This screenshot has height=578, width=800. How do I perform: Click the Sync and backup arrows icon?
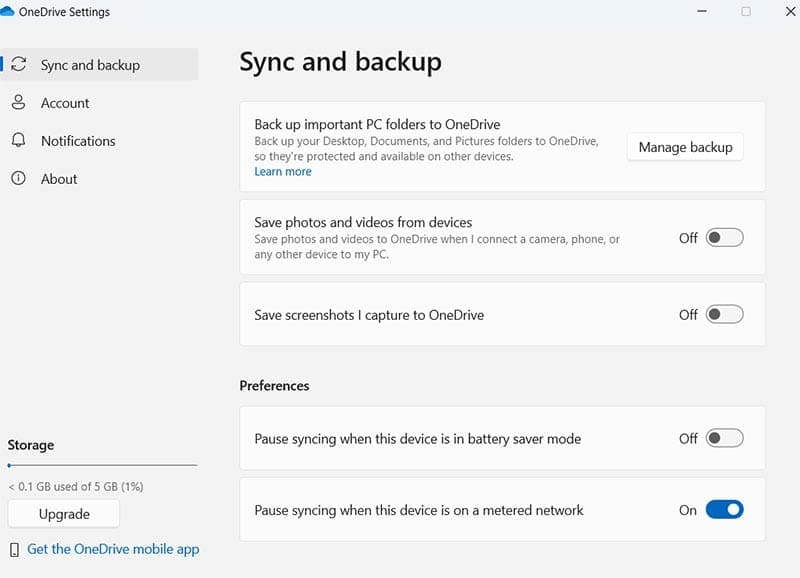(x=19, y=64)
